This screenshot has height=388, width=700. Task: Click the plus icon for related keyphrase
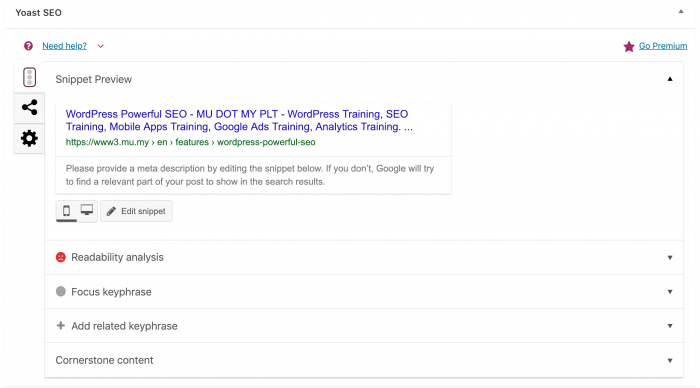[61, 325]
